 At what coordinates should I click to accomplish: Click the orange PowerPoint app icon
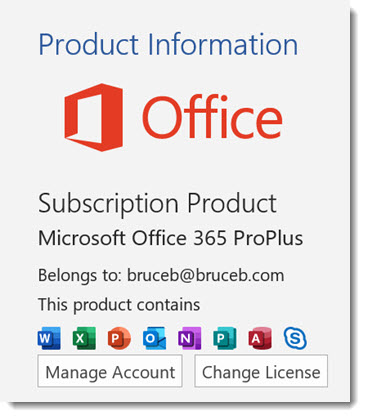(x=119, y=338)
